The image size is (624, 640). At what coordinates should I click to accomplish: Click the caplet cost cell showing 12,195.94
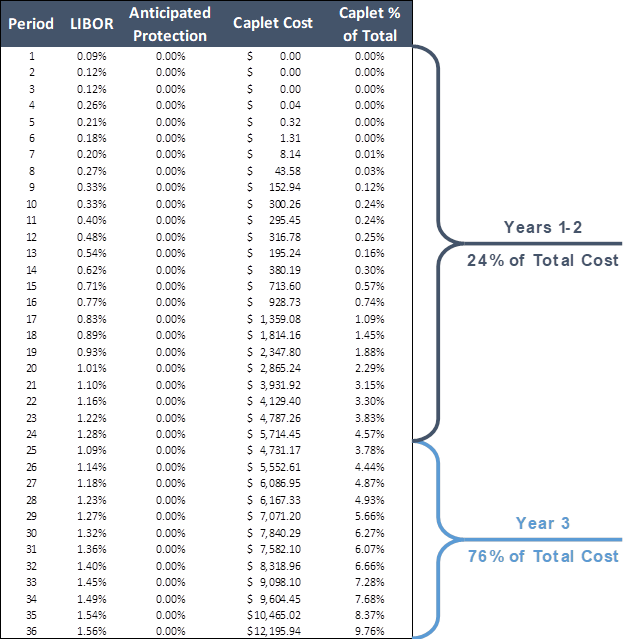pos(274,631)
